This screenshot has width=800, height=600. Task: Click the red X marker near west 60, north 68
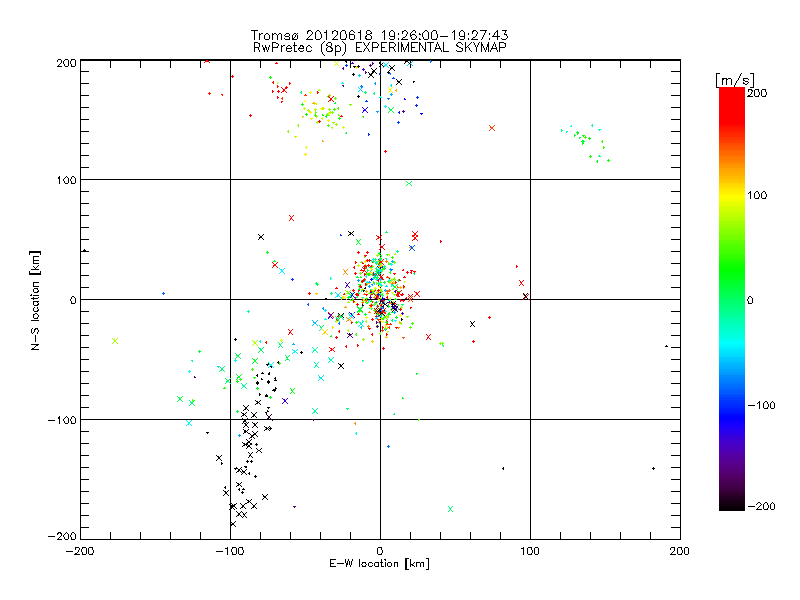pos(291,218)
